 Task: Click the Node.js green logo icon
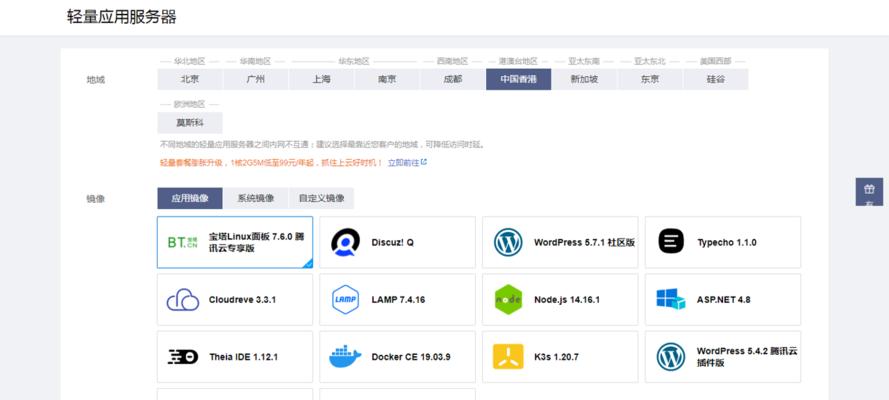click(x=508, y=300)
